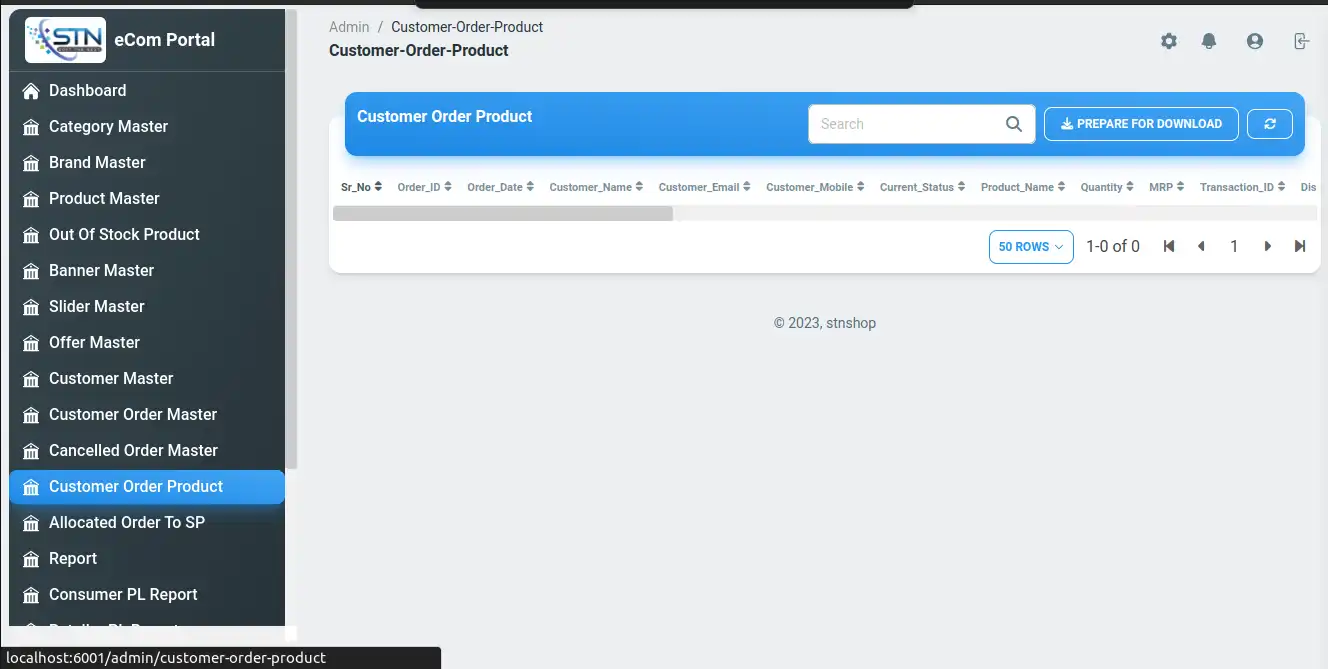Click the logout icon in header
1328x669 pixels.
tap(1300, 41)
